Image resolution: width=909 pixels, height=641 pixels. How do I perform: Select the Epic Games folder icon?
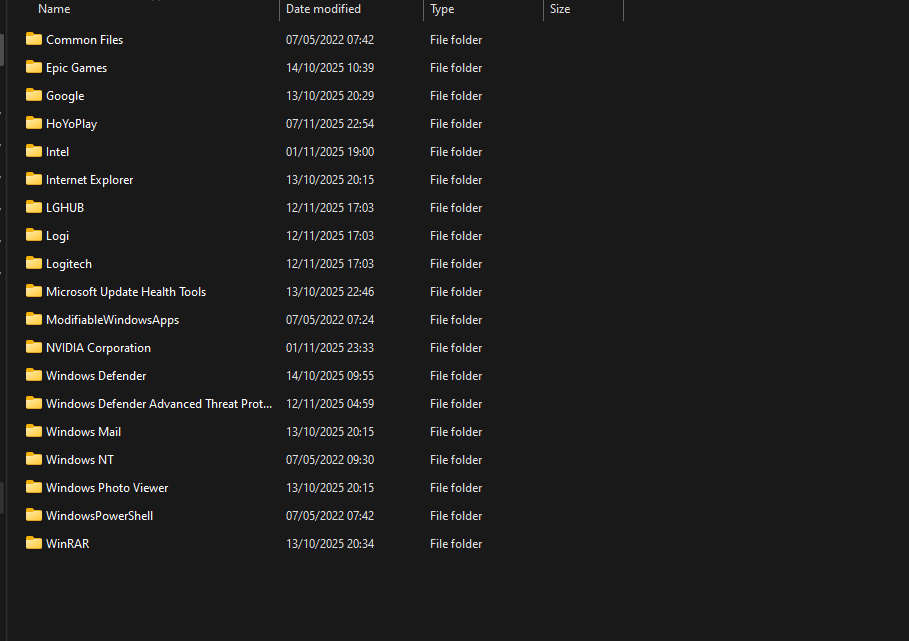pyautogui.click(x=34, y=67)
